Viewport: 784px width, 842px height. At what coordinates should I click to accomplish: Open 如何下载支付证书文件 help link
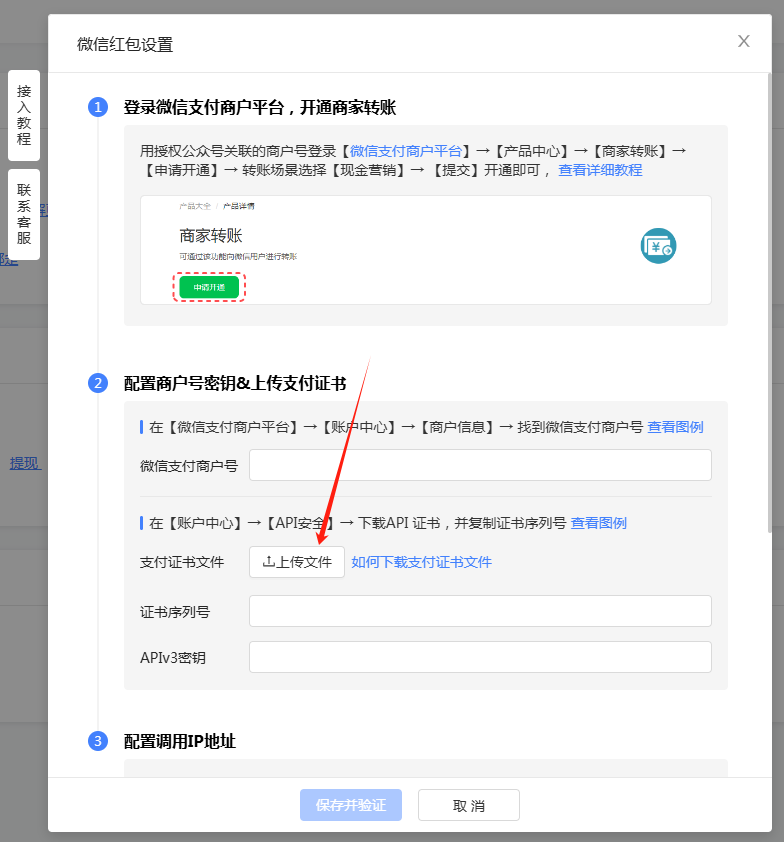click(422, 562)
